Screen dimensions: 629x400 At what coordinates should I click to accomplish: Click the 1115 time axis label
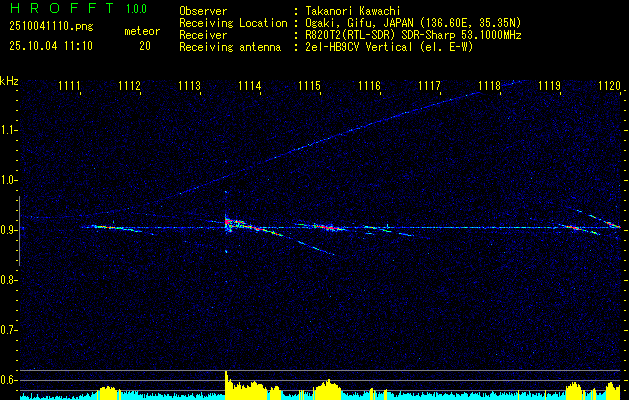309,86
